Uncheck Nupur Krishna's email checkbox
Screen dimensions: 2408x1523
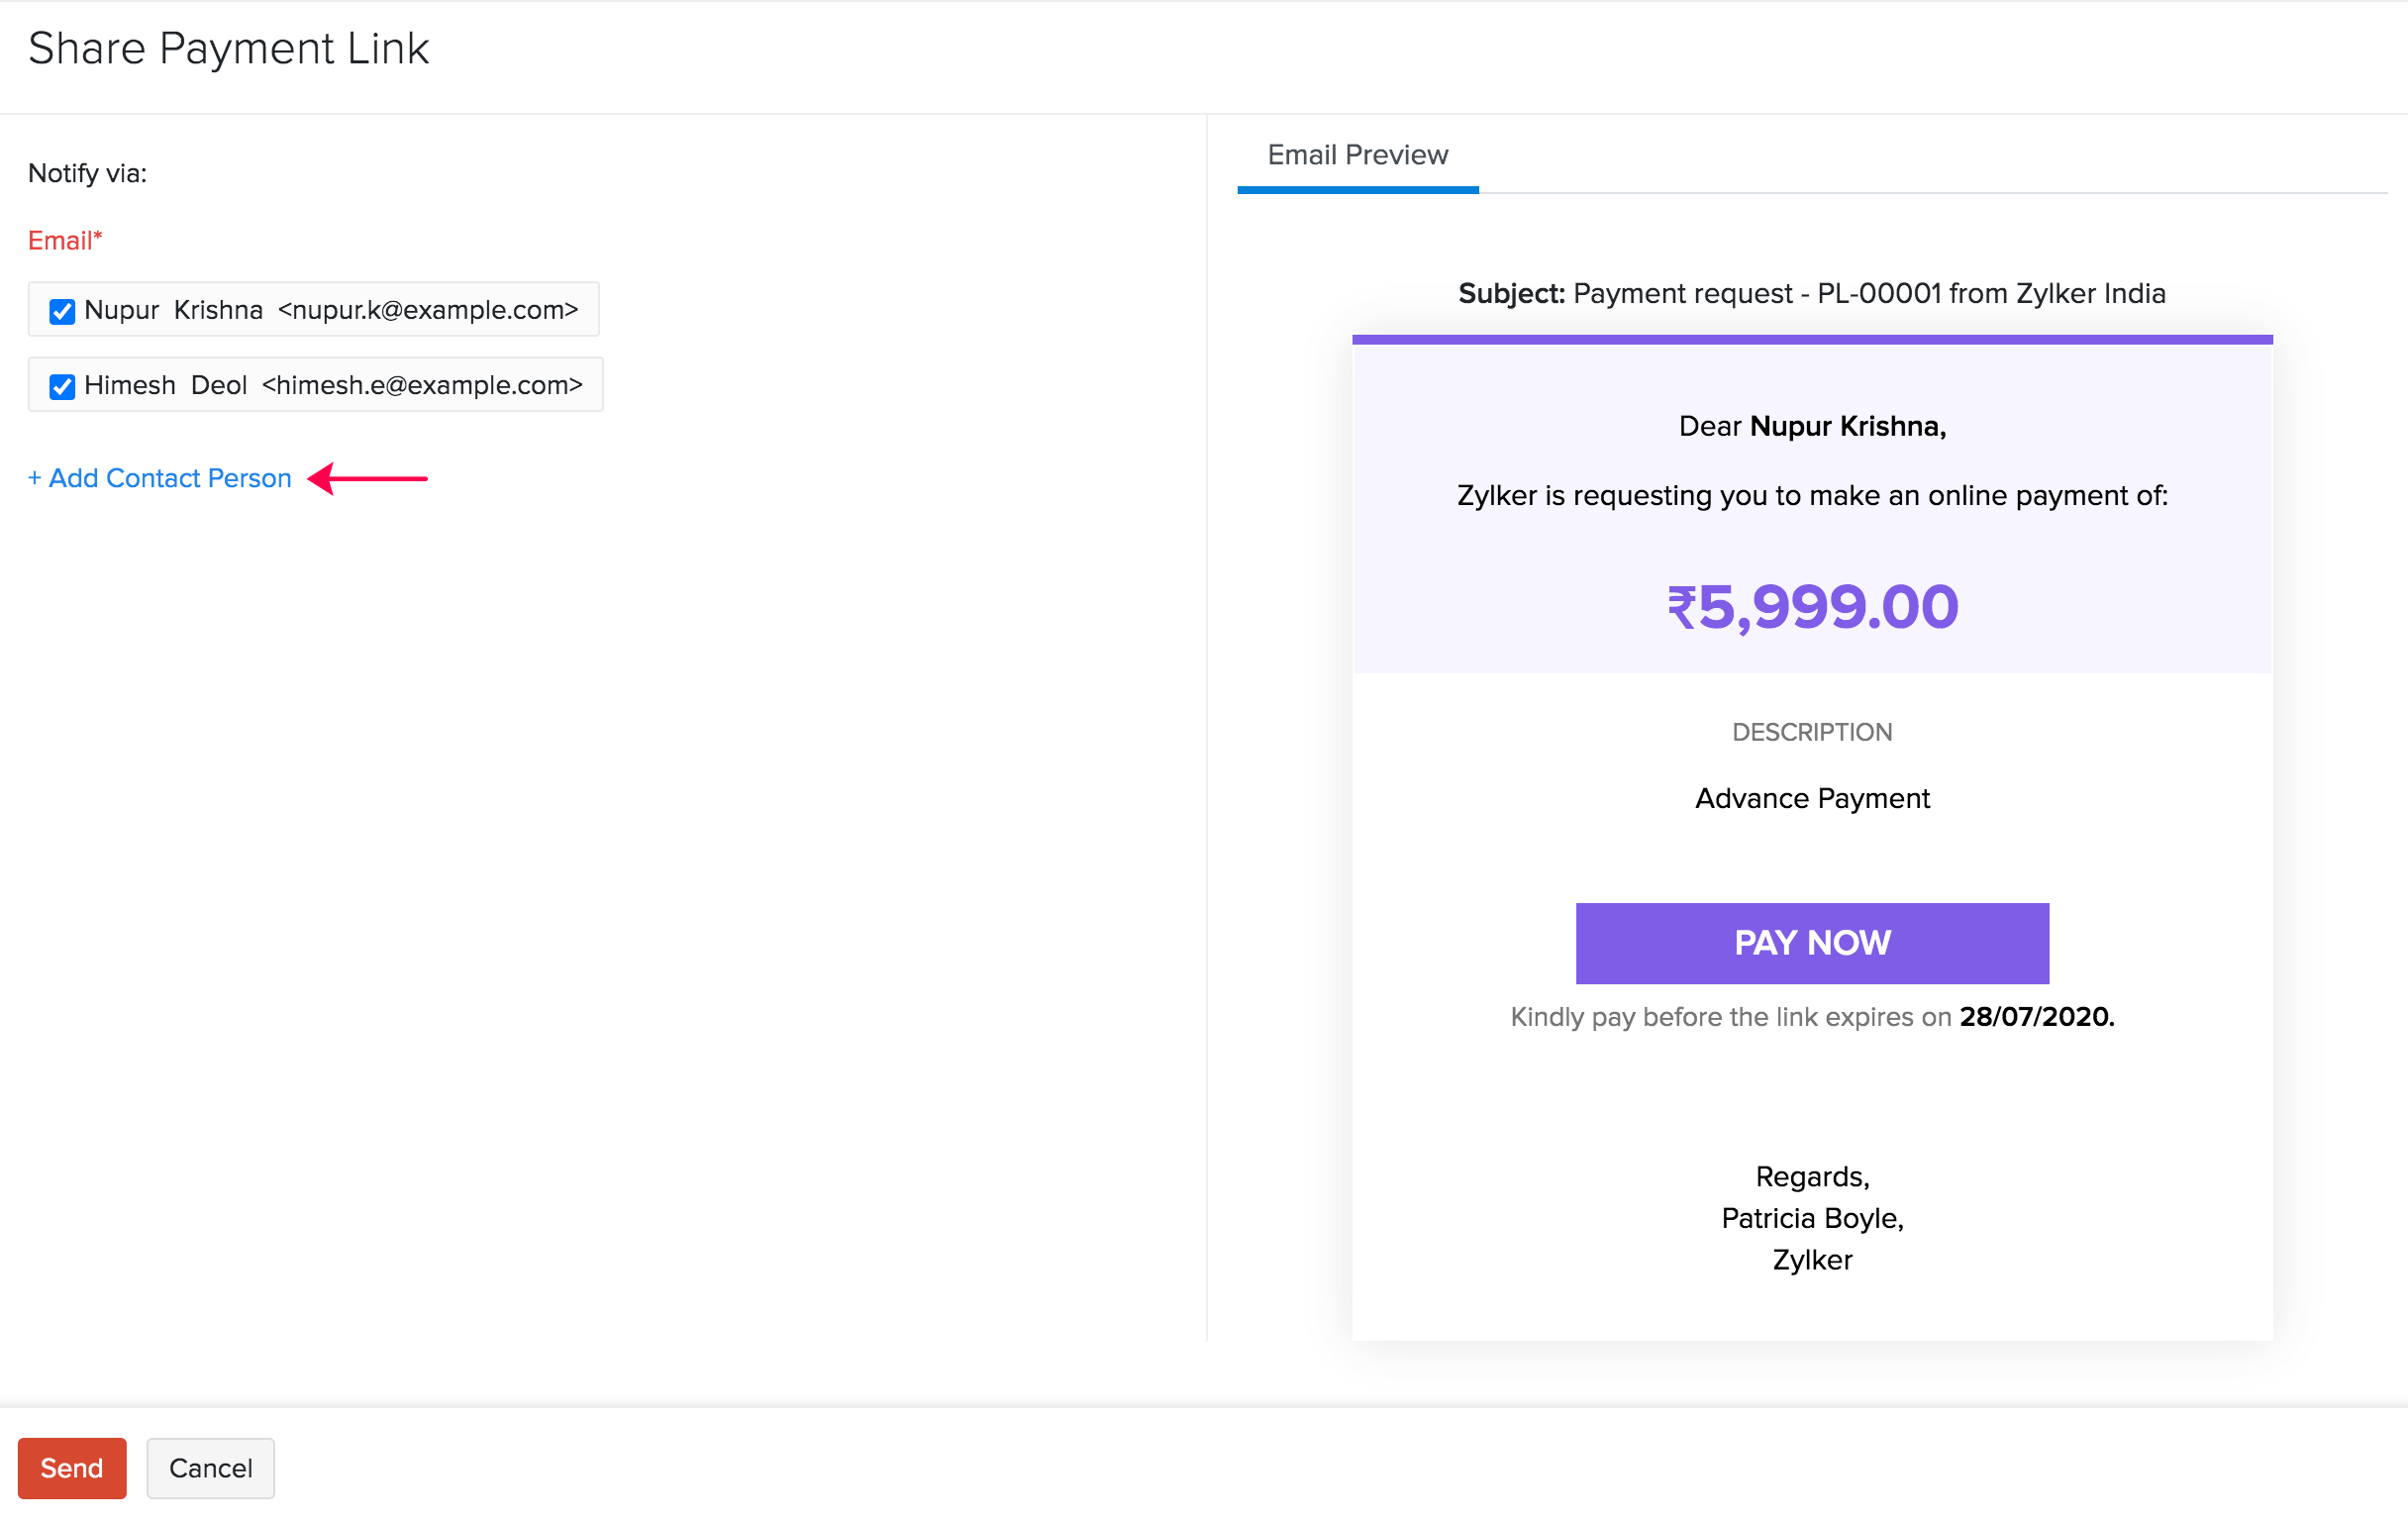click(x=62, y=311)
